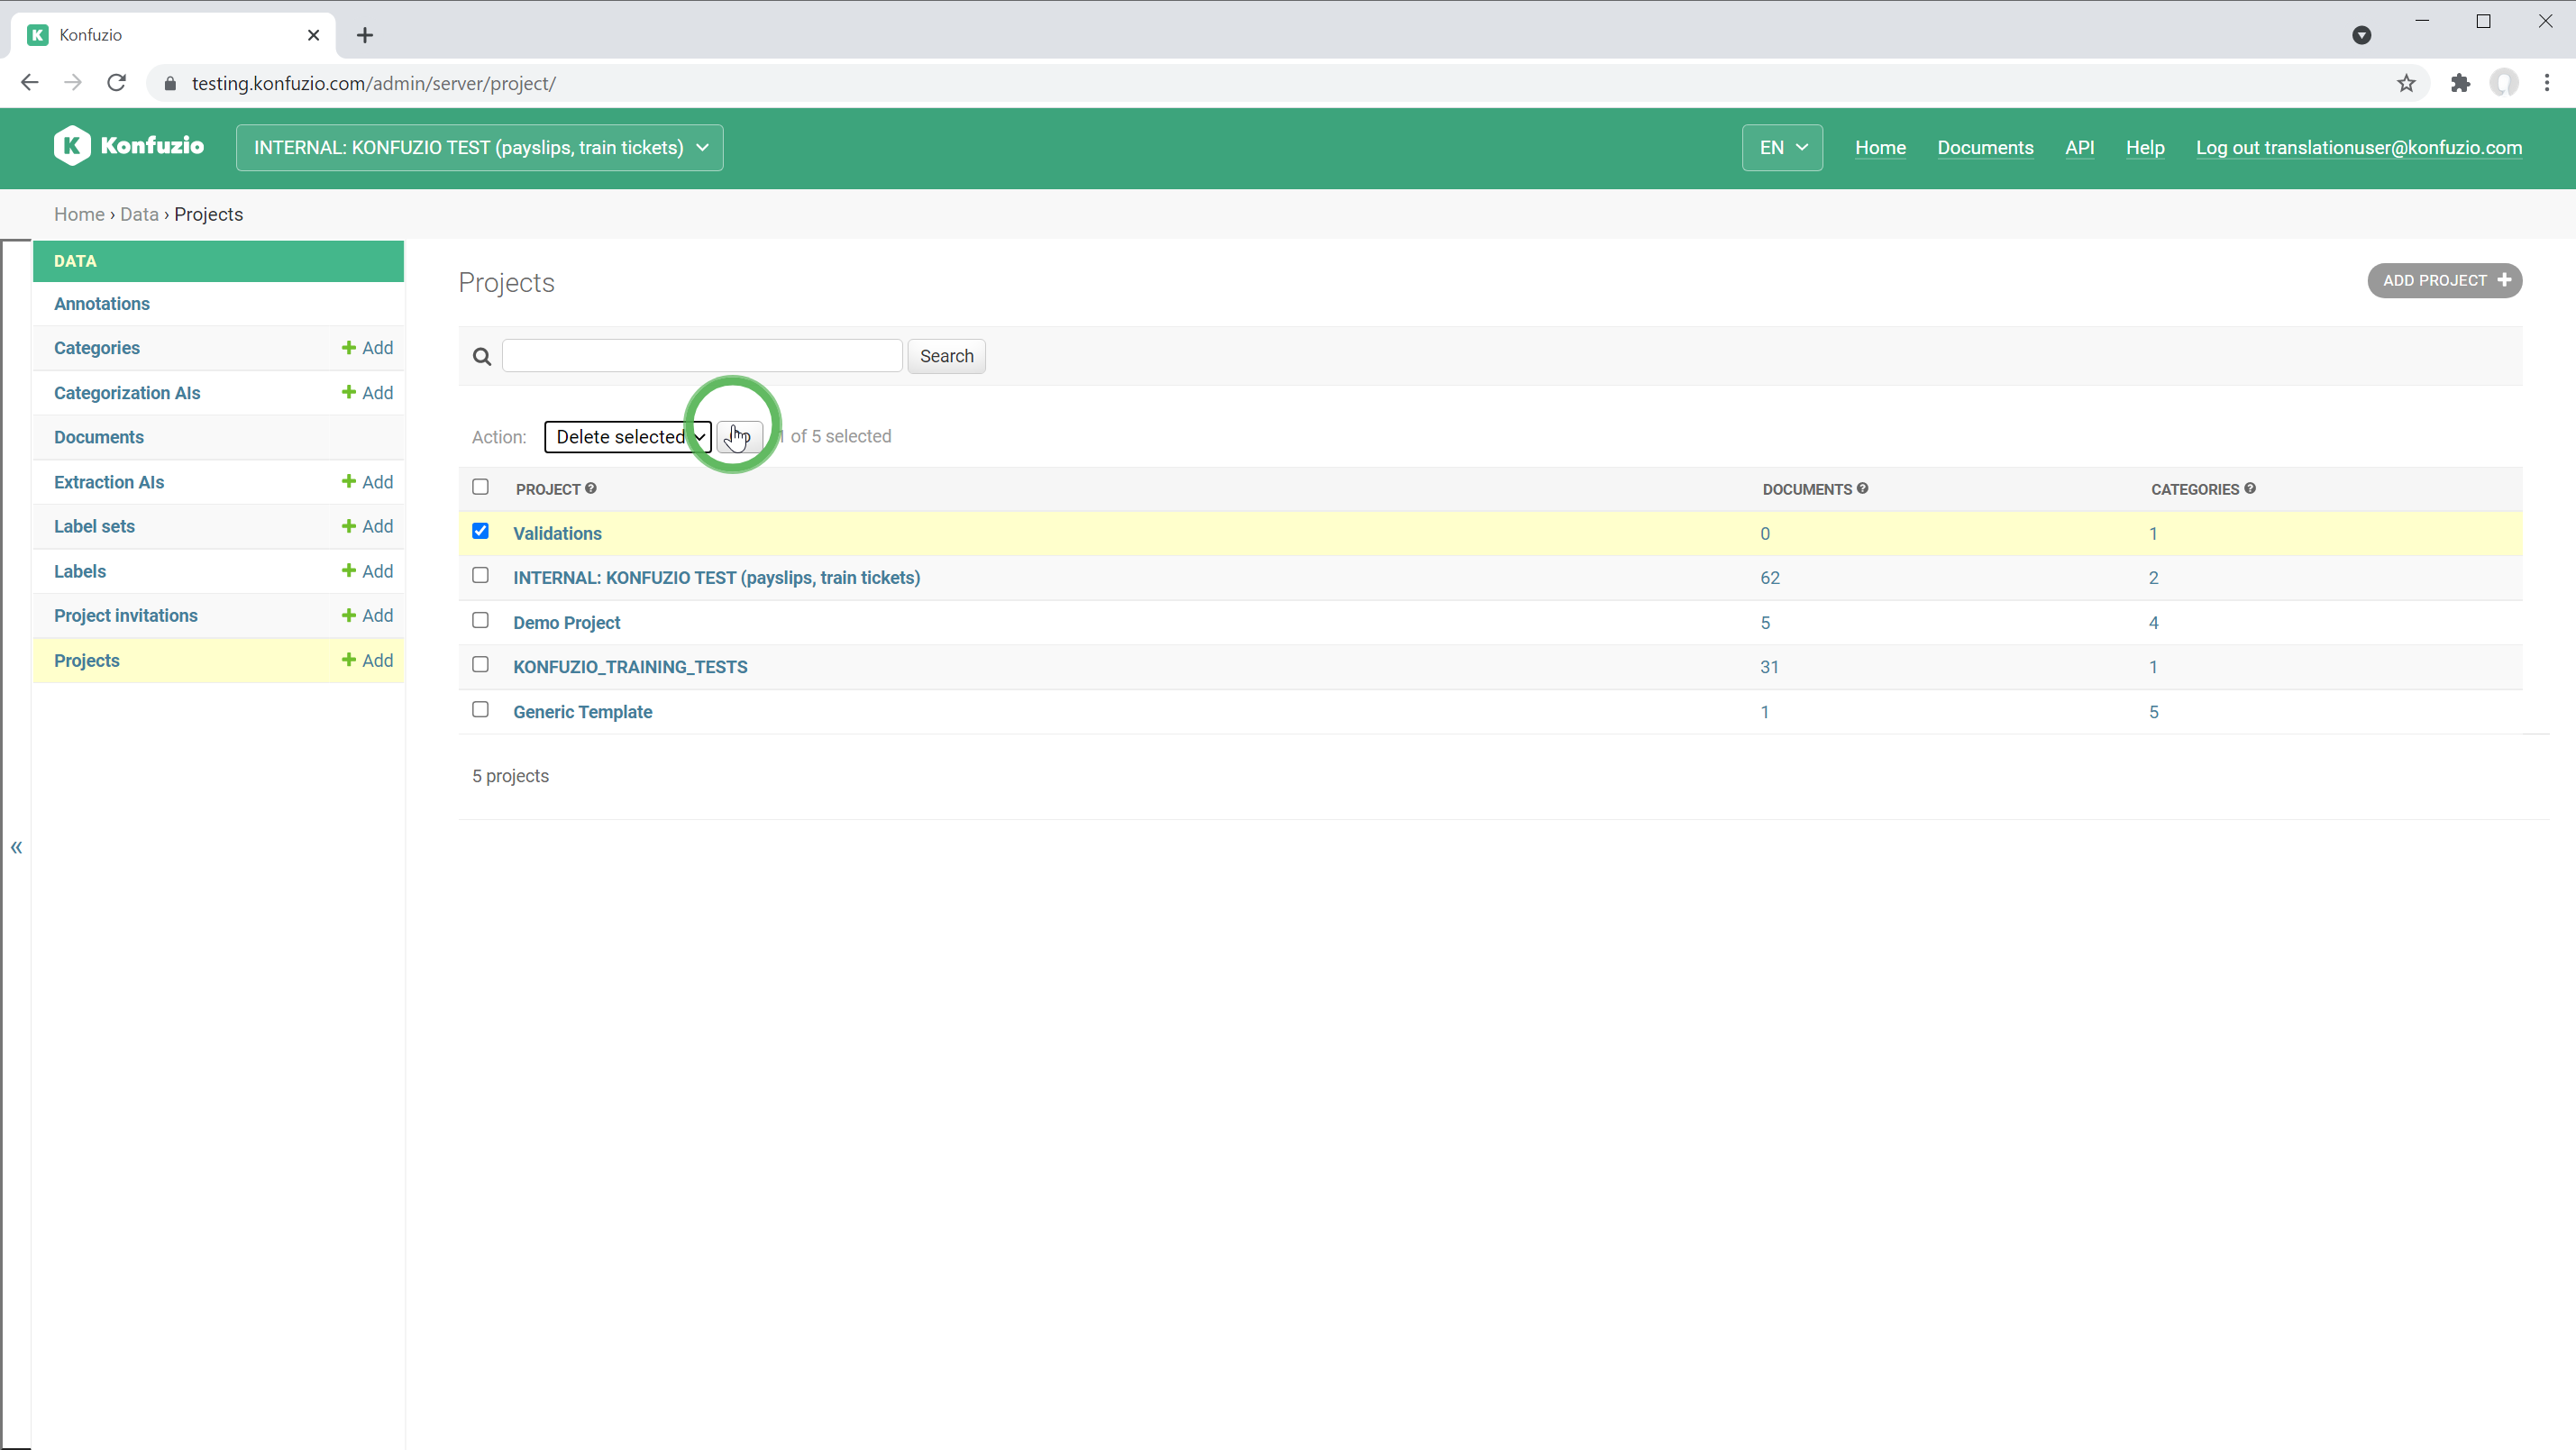Image resolution: width=2576 pixels, height=1450 pixels.
Task: Bookmark this page with the star icon
Action: [2406, 83]
